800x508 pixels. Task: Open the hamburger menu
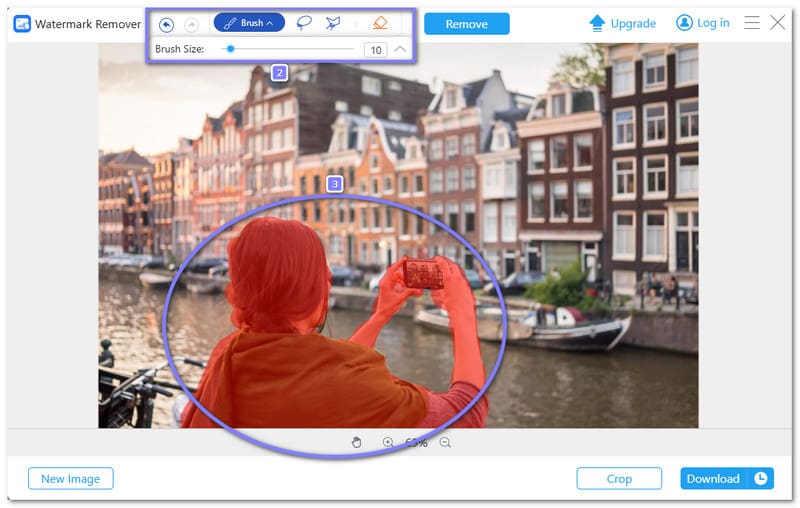(x=751, y=23)
